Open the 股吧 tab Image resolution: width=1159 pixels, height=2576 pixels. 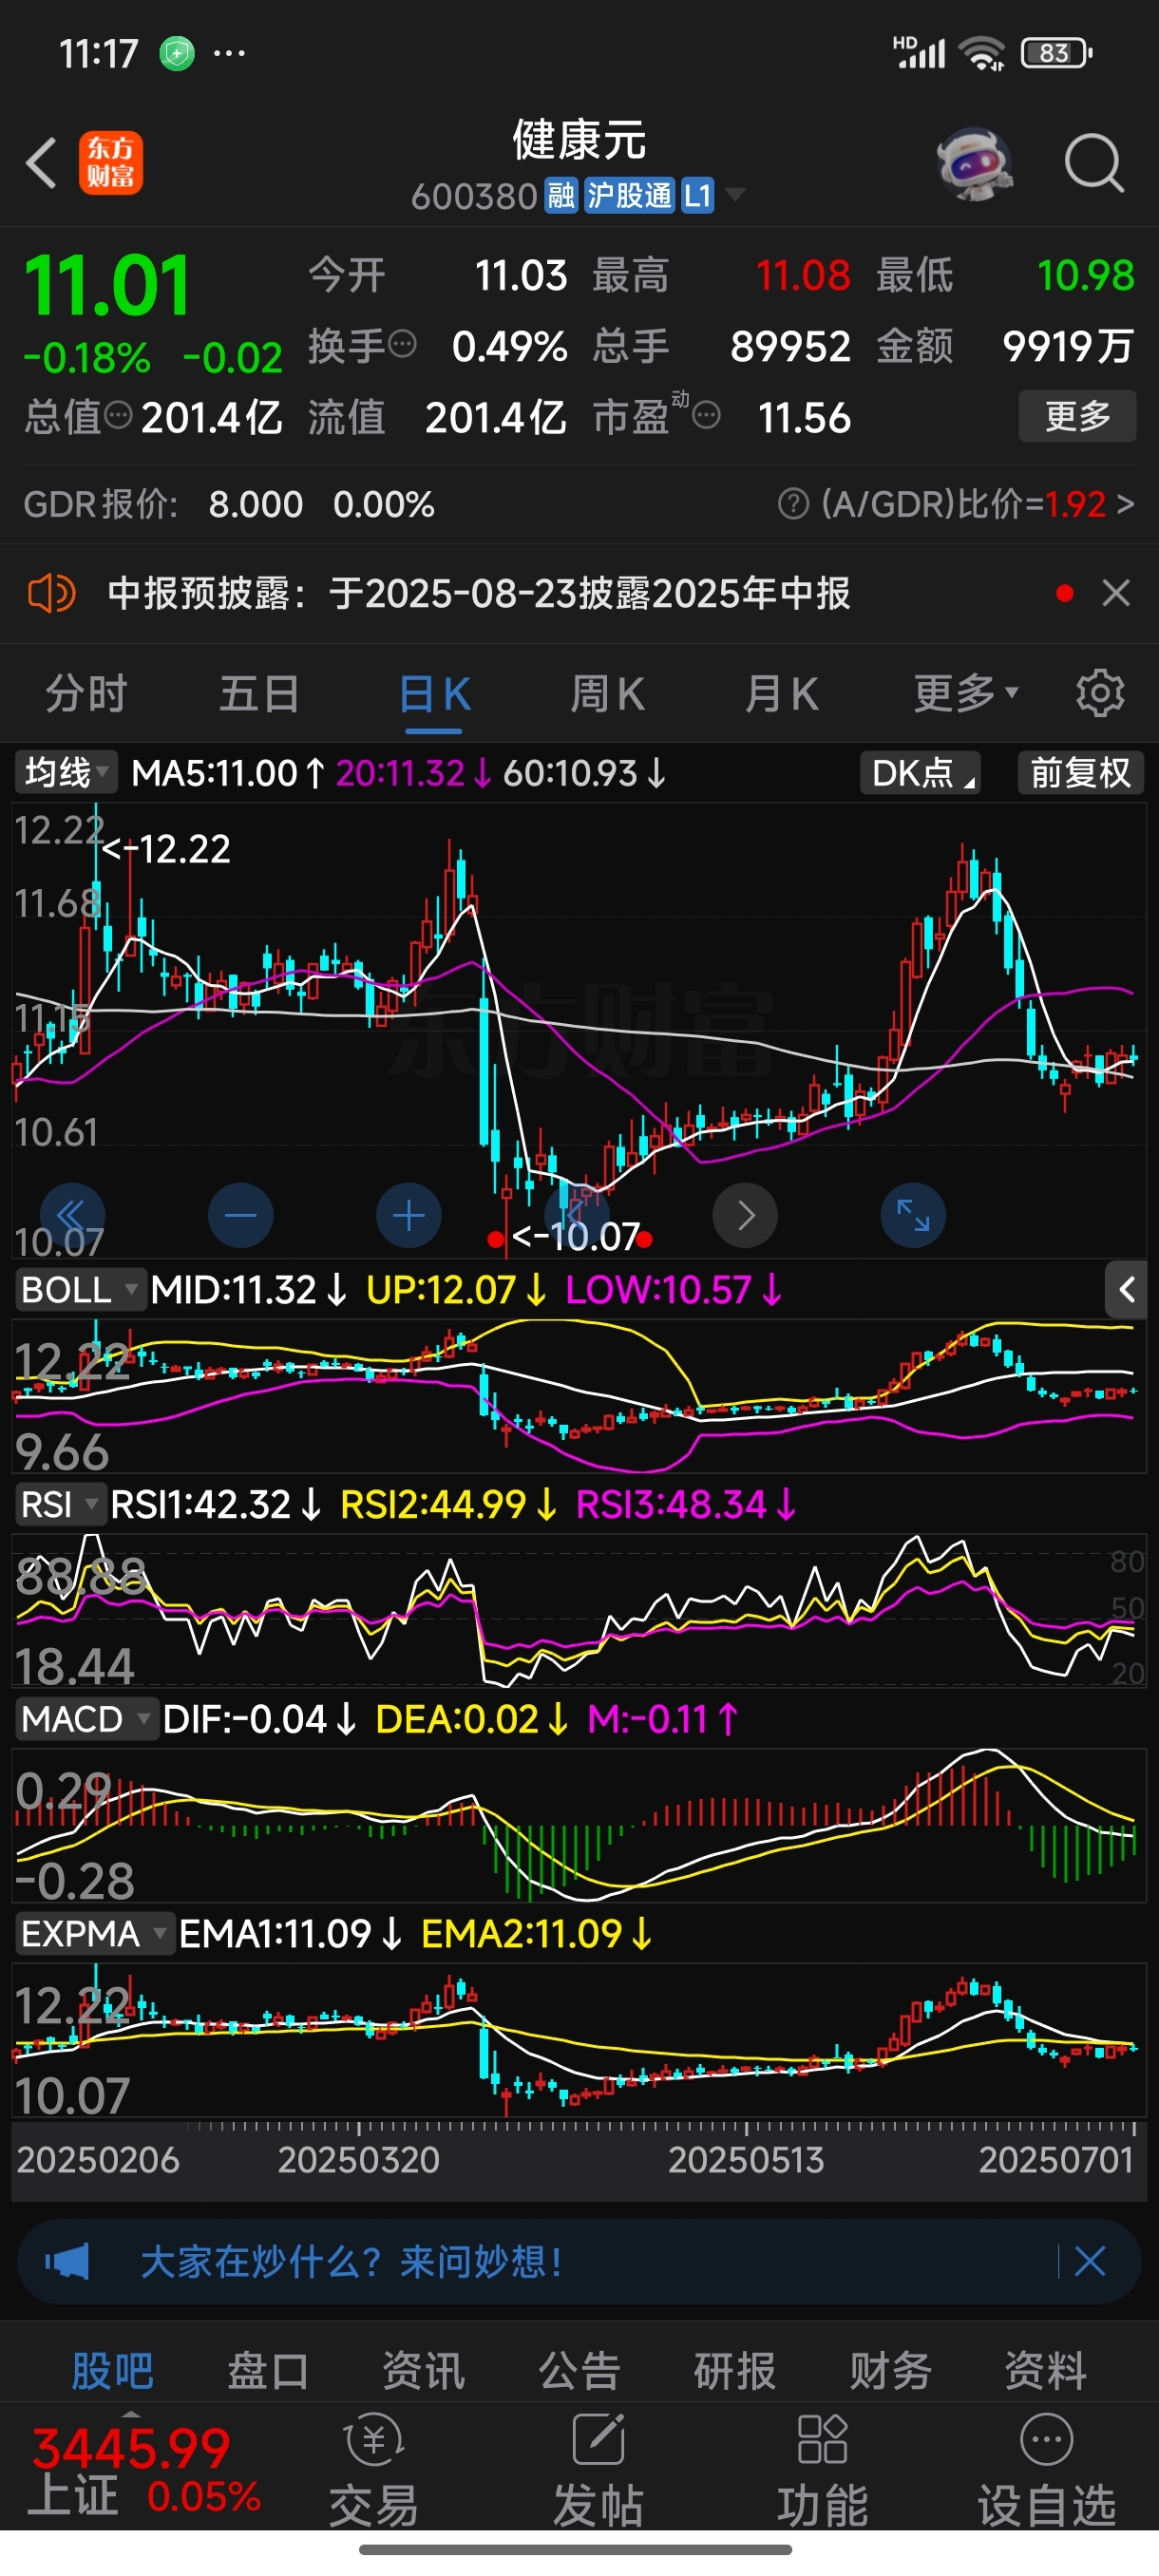(x=112, y=2371)
